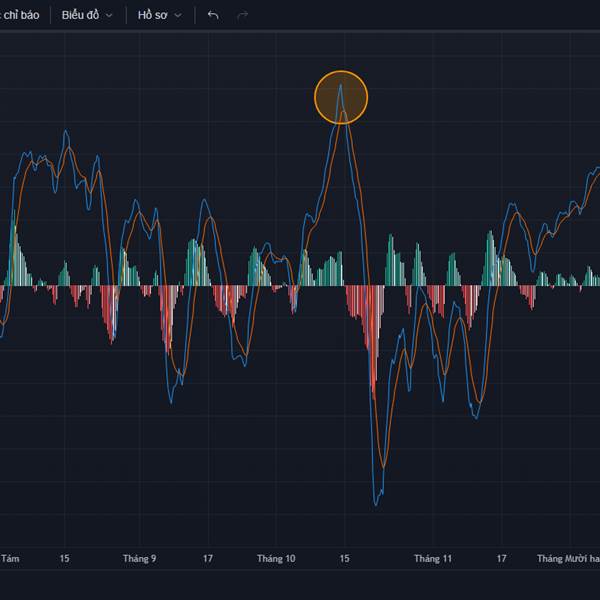This screenshot has width=600, height=600.
Task: Select the orange circle marker at the peak
Action: pyautogui.click(x=341, y=97)
